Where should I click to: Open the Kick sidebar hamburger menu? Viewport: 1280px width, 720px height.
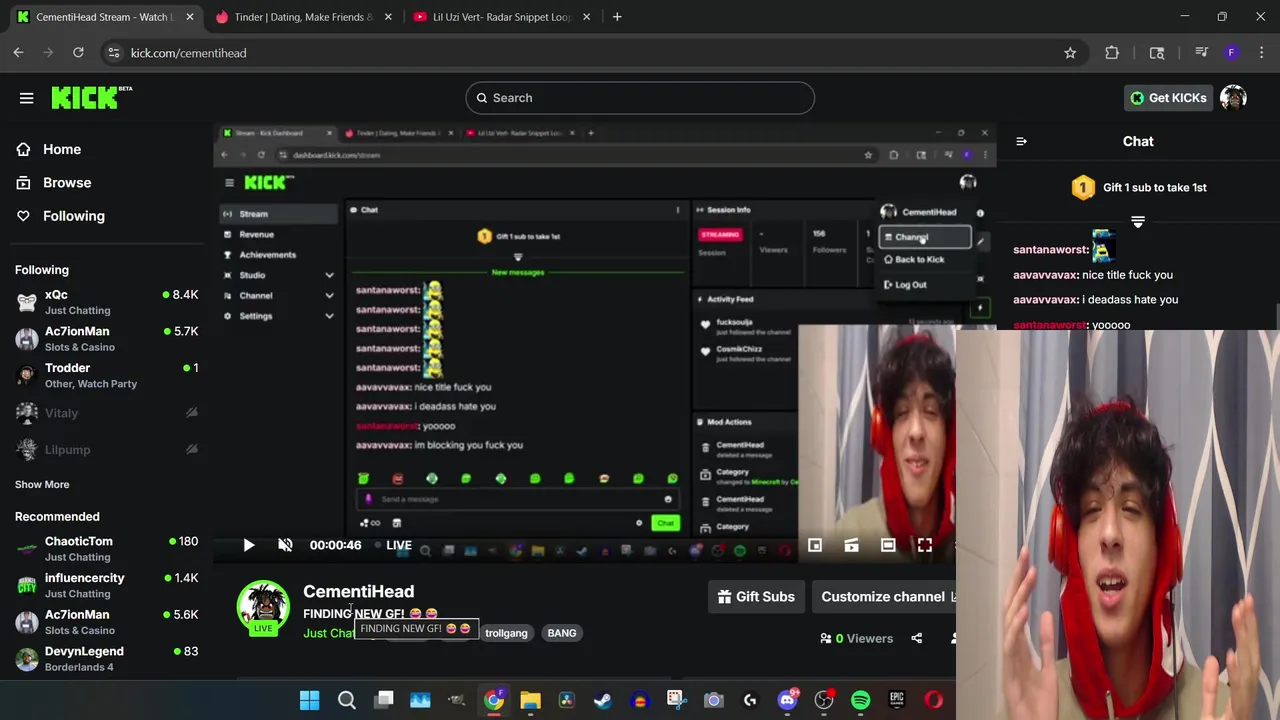point(26,98)
